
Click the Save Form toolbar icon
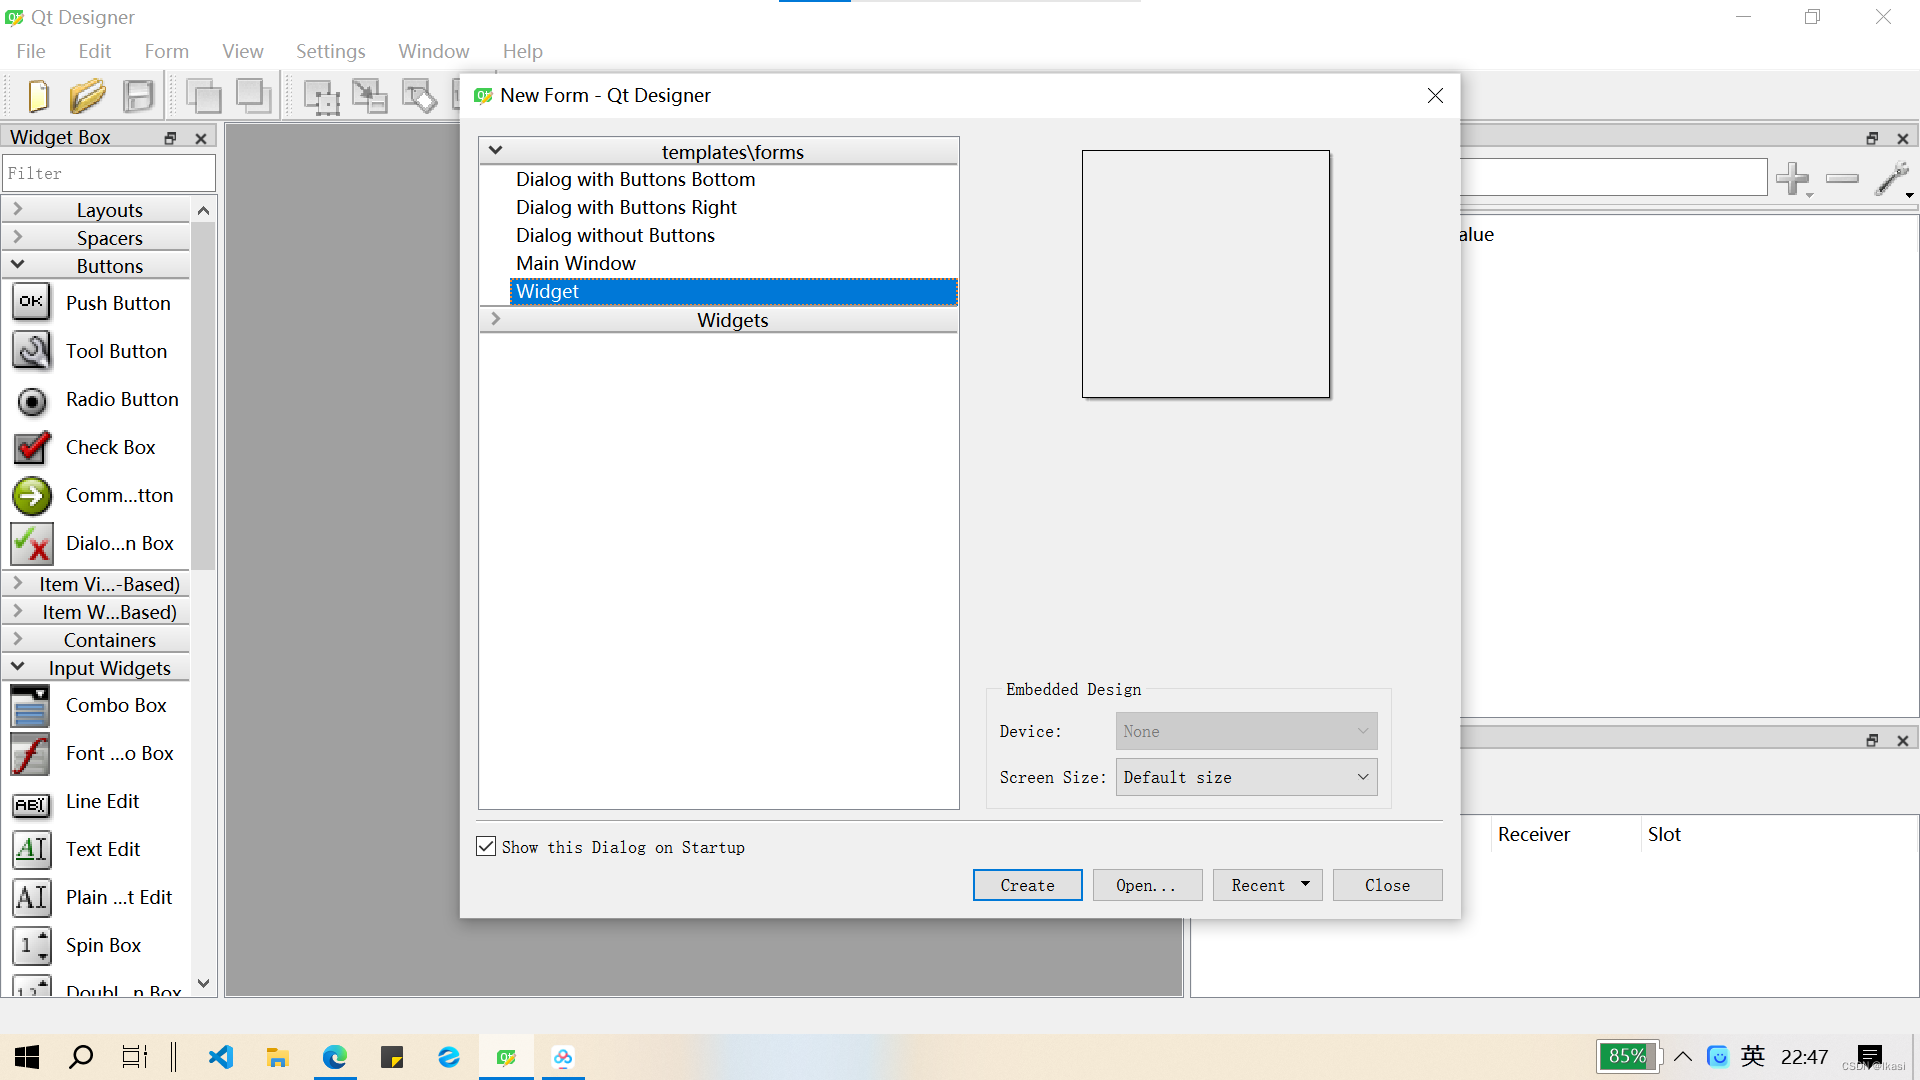138,95
